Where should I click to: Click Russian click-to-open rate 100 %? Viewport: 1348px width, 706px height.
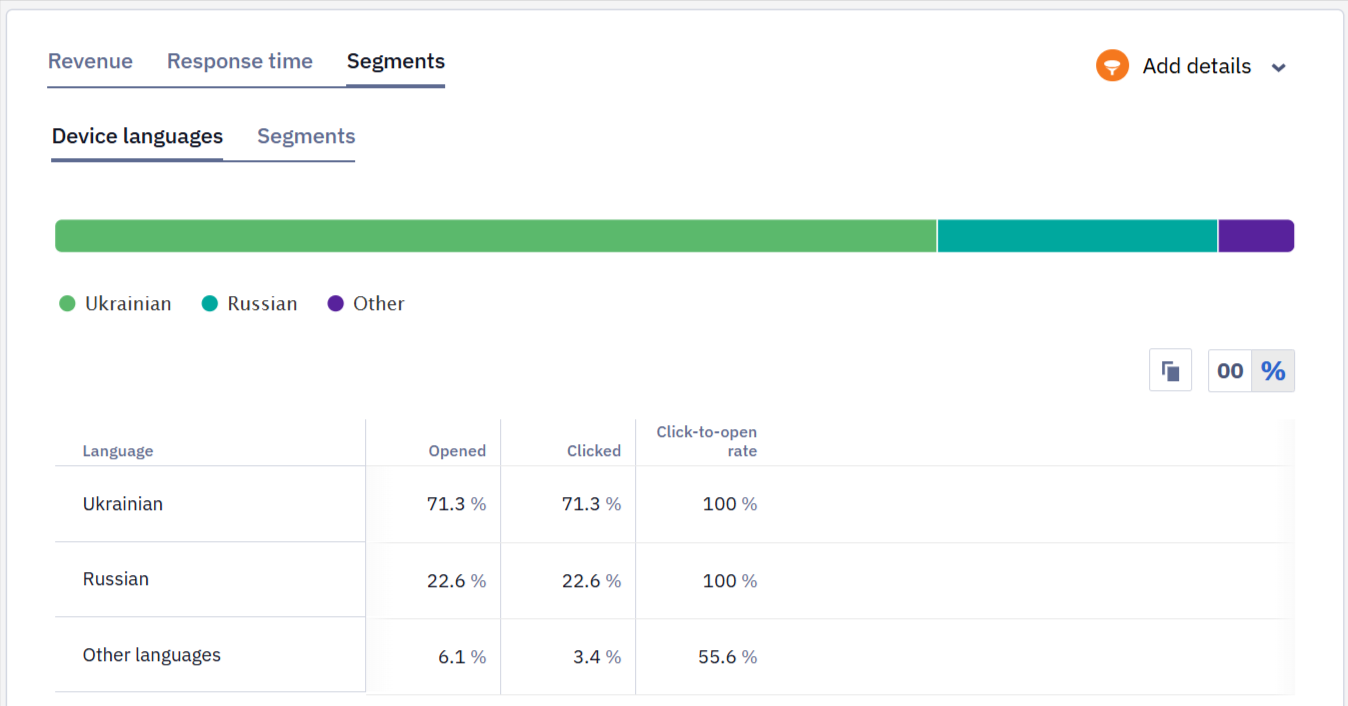(730, 581)
